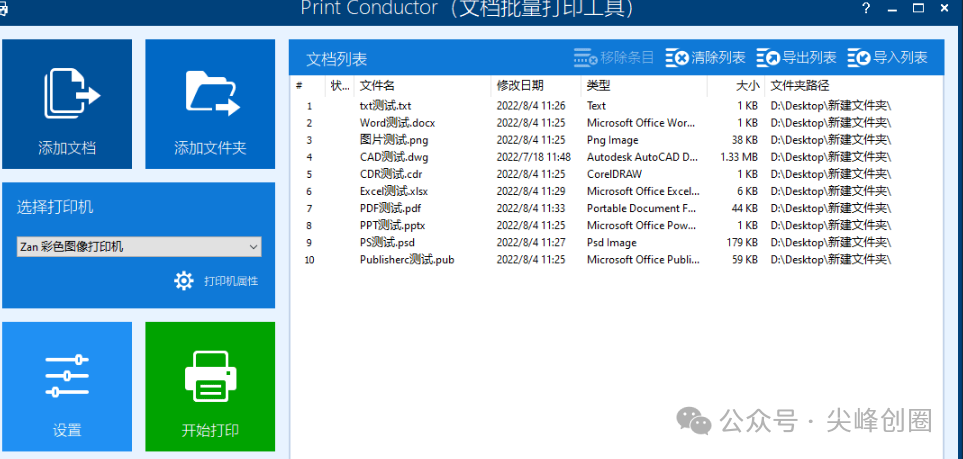Click the 导出列表 export list button

(796, 58)
